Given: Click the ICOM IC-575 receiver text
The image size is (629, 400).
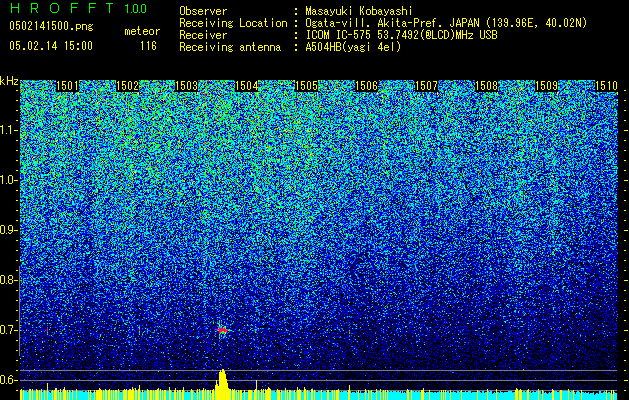Looking at the screenshot, I should pyautogui.click(x=401, y=35).
